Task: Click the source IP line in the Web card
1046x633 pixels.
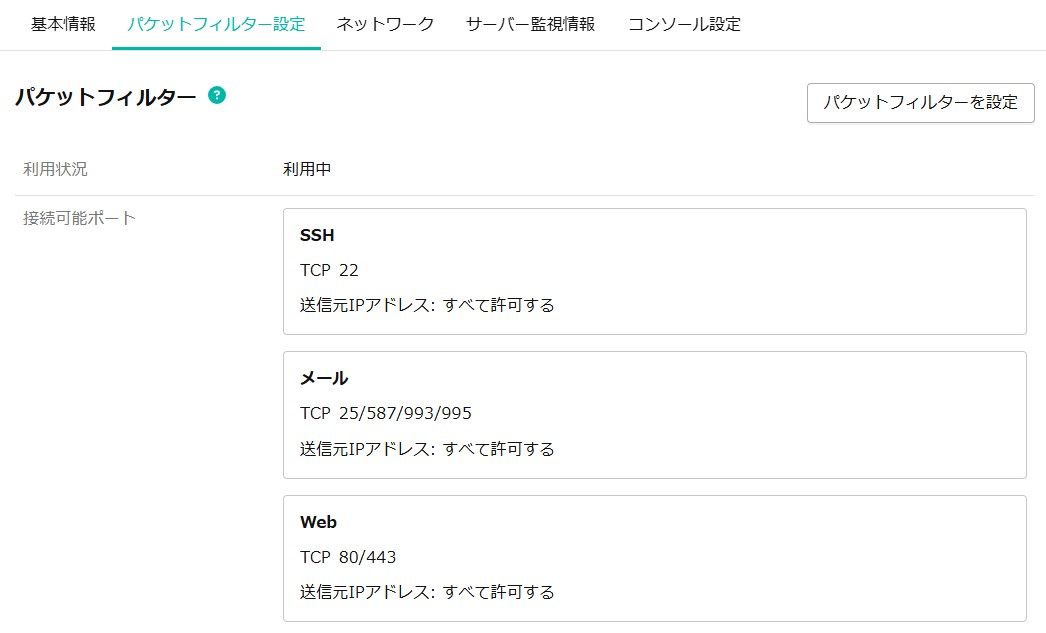Action: point(427,592)
